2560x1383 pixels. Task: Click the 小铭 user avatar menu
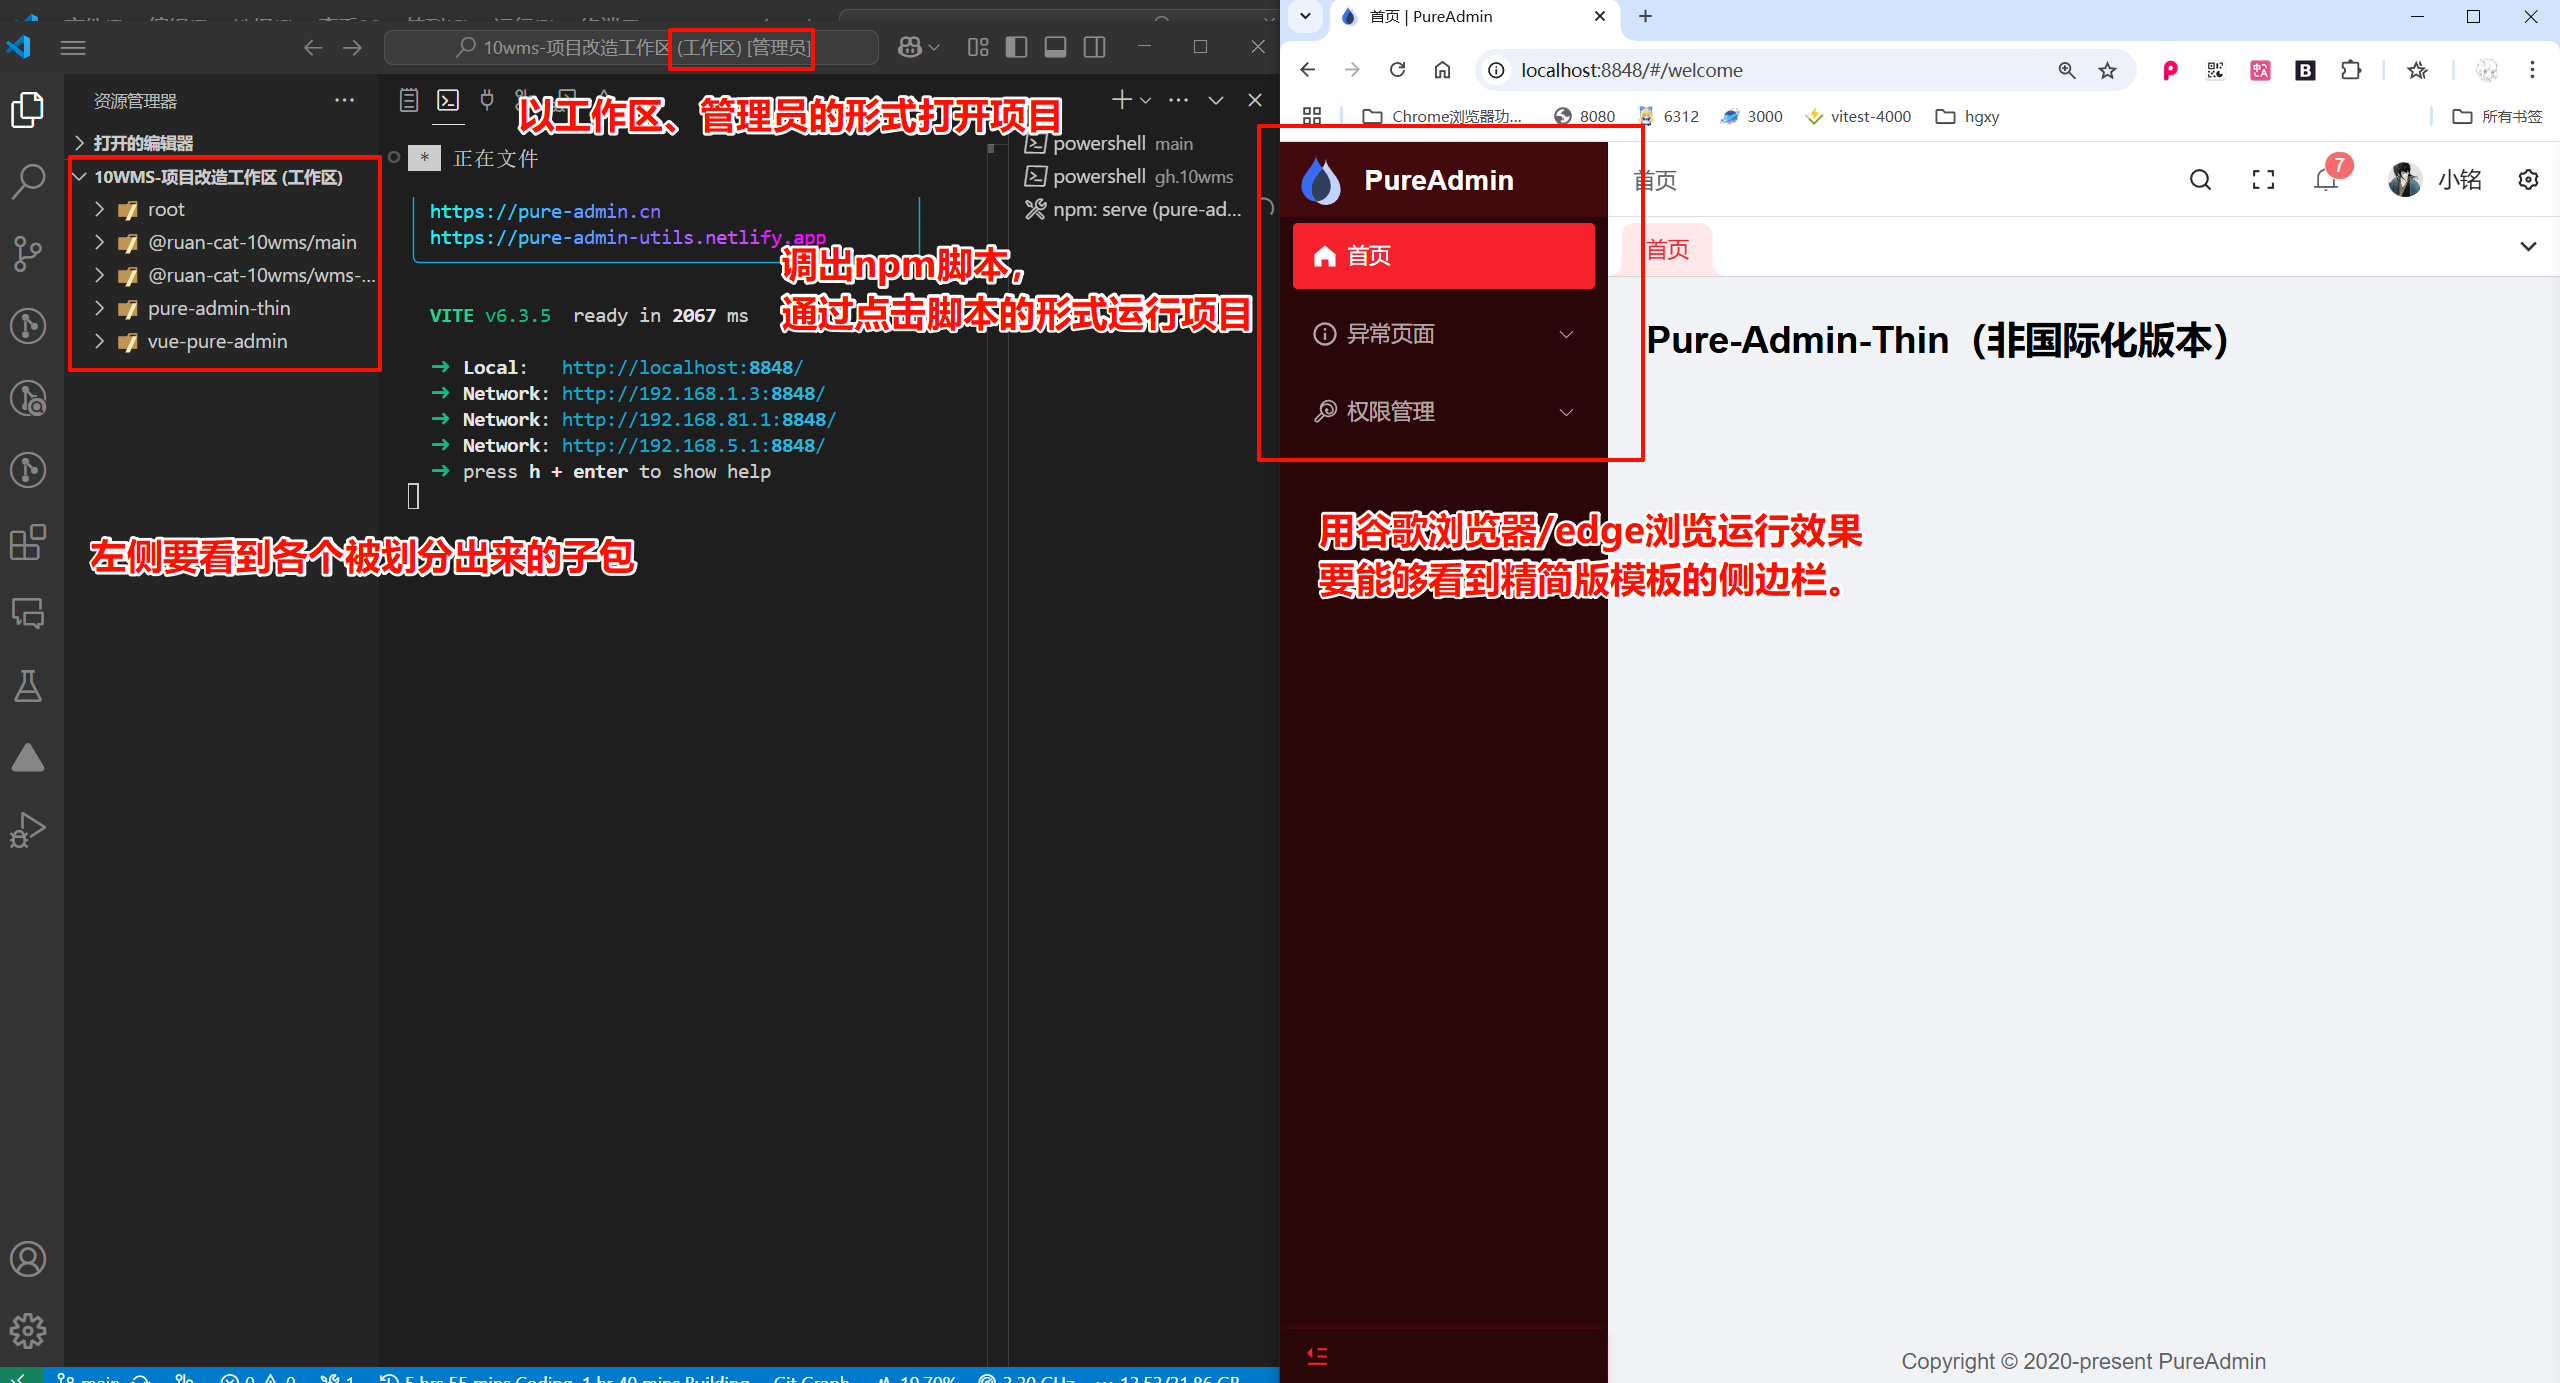tap(2434, 180)
